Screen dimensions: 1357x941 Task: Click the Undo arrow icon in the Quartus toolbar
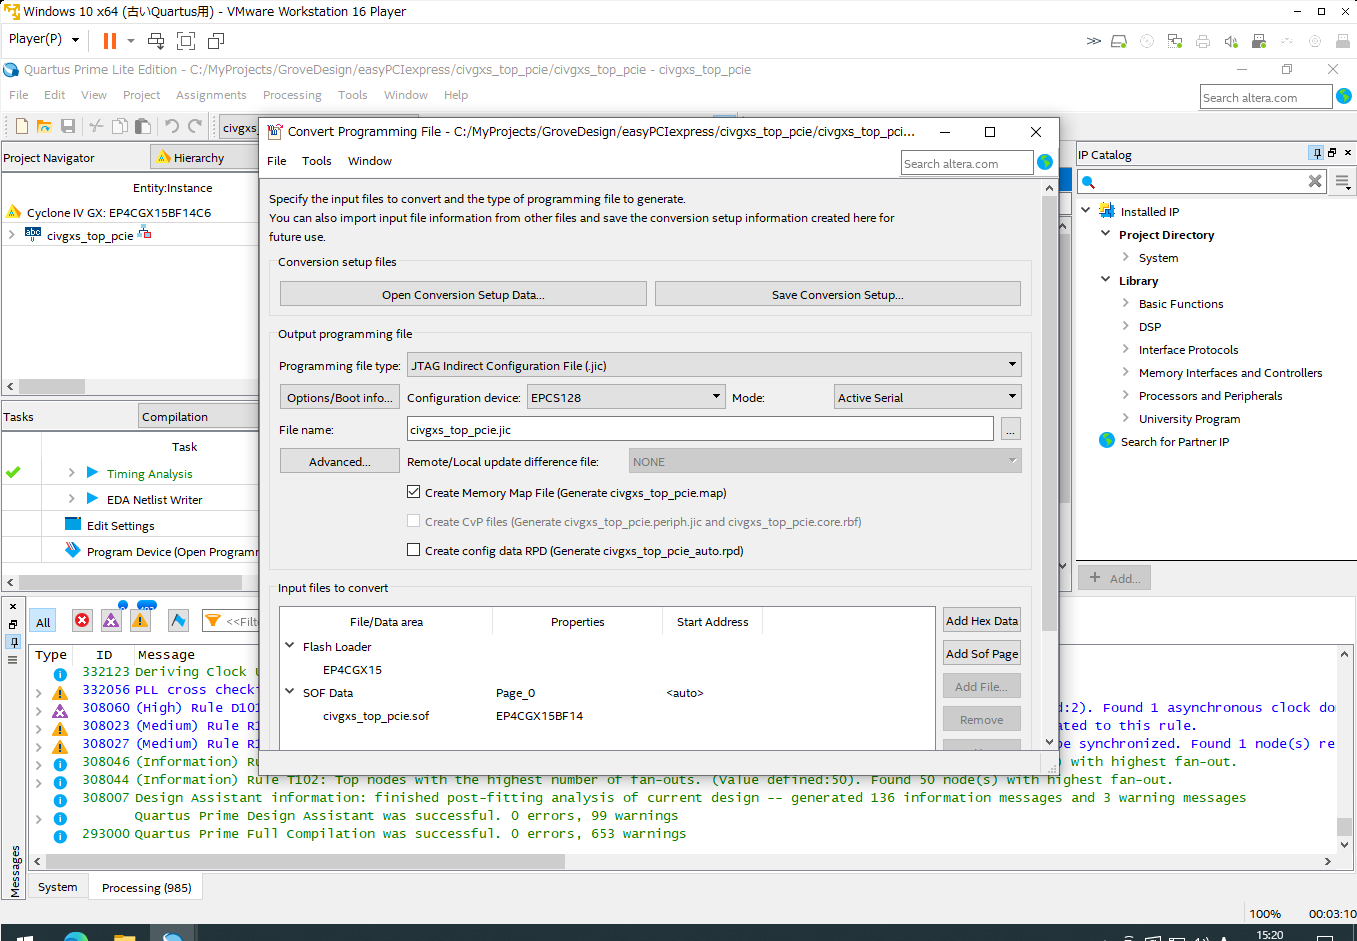172,126
